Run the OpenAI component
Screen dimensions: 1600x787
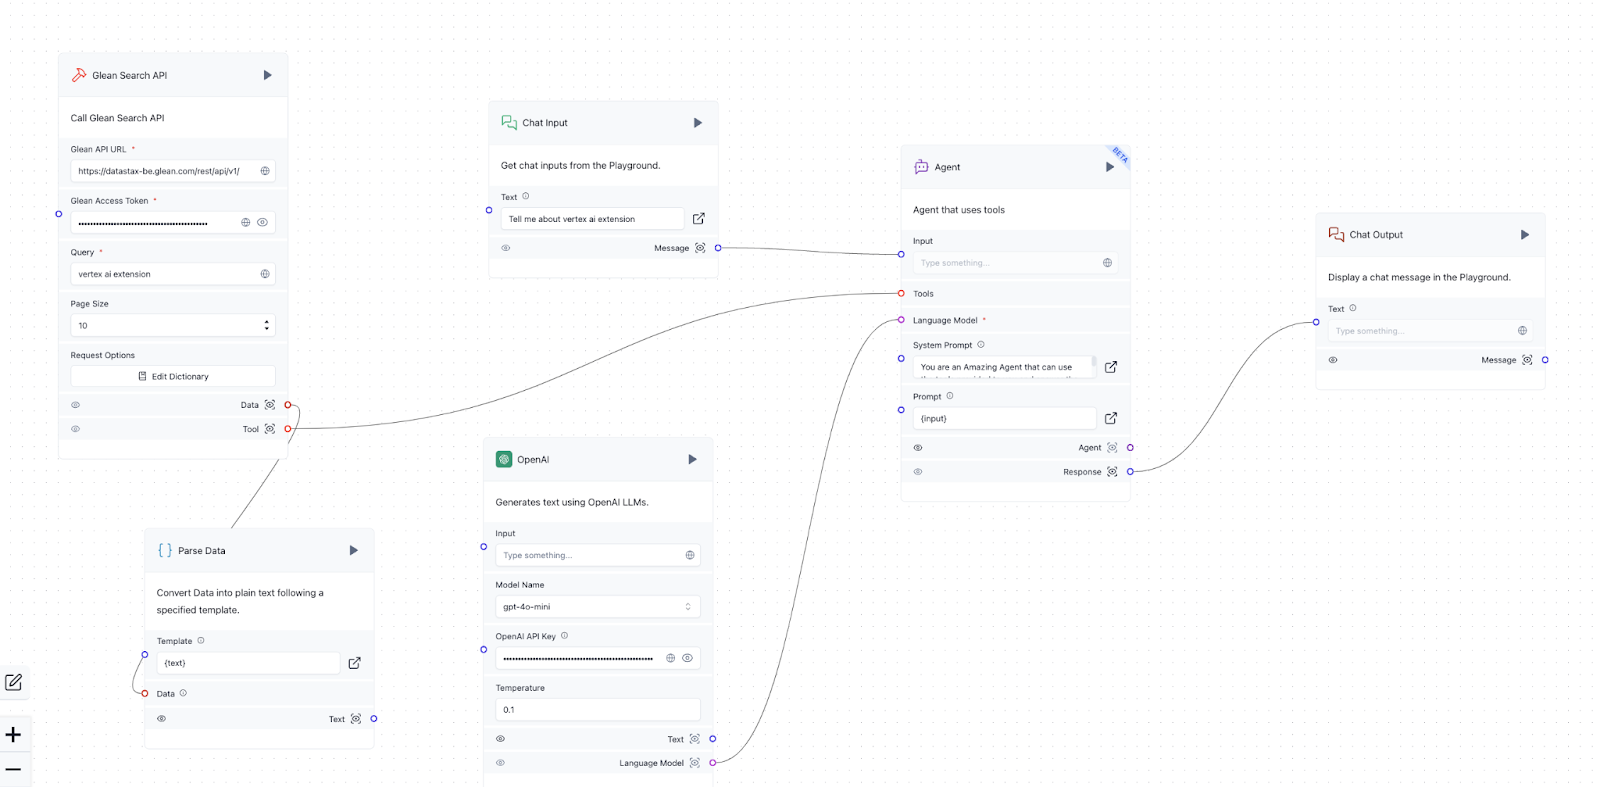pos(692,459)
